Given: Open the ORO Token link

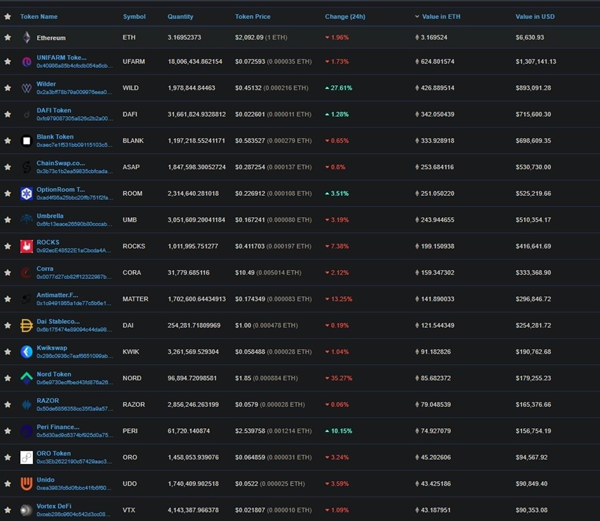Looking at the screenshot, I should point(54,453).
